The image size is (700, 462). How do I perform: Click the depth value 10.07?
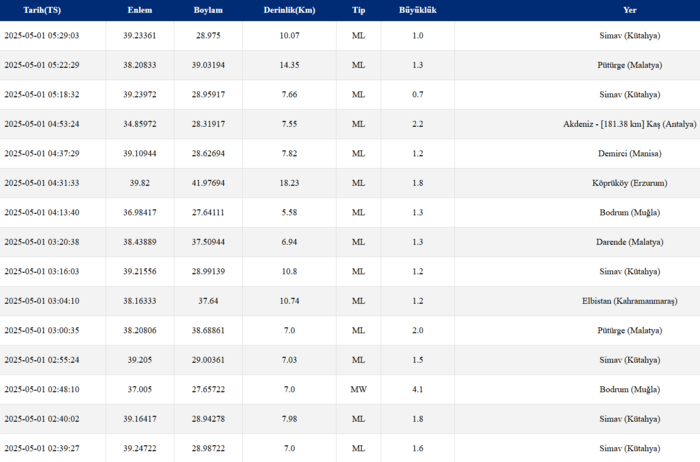coord(289,36)
